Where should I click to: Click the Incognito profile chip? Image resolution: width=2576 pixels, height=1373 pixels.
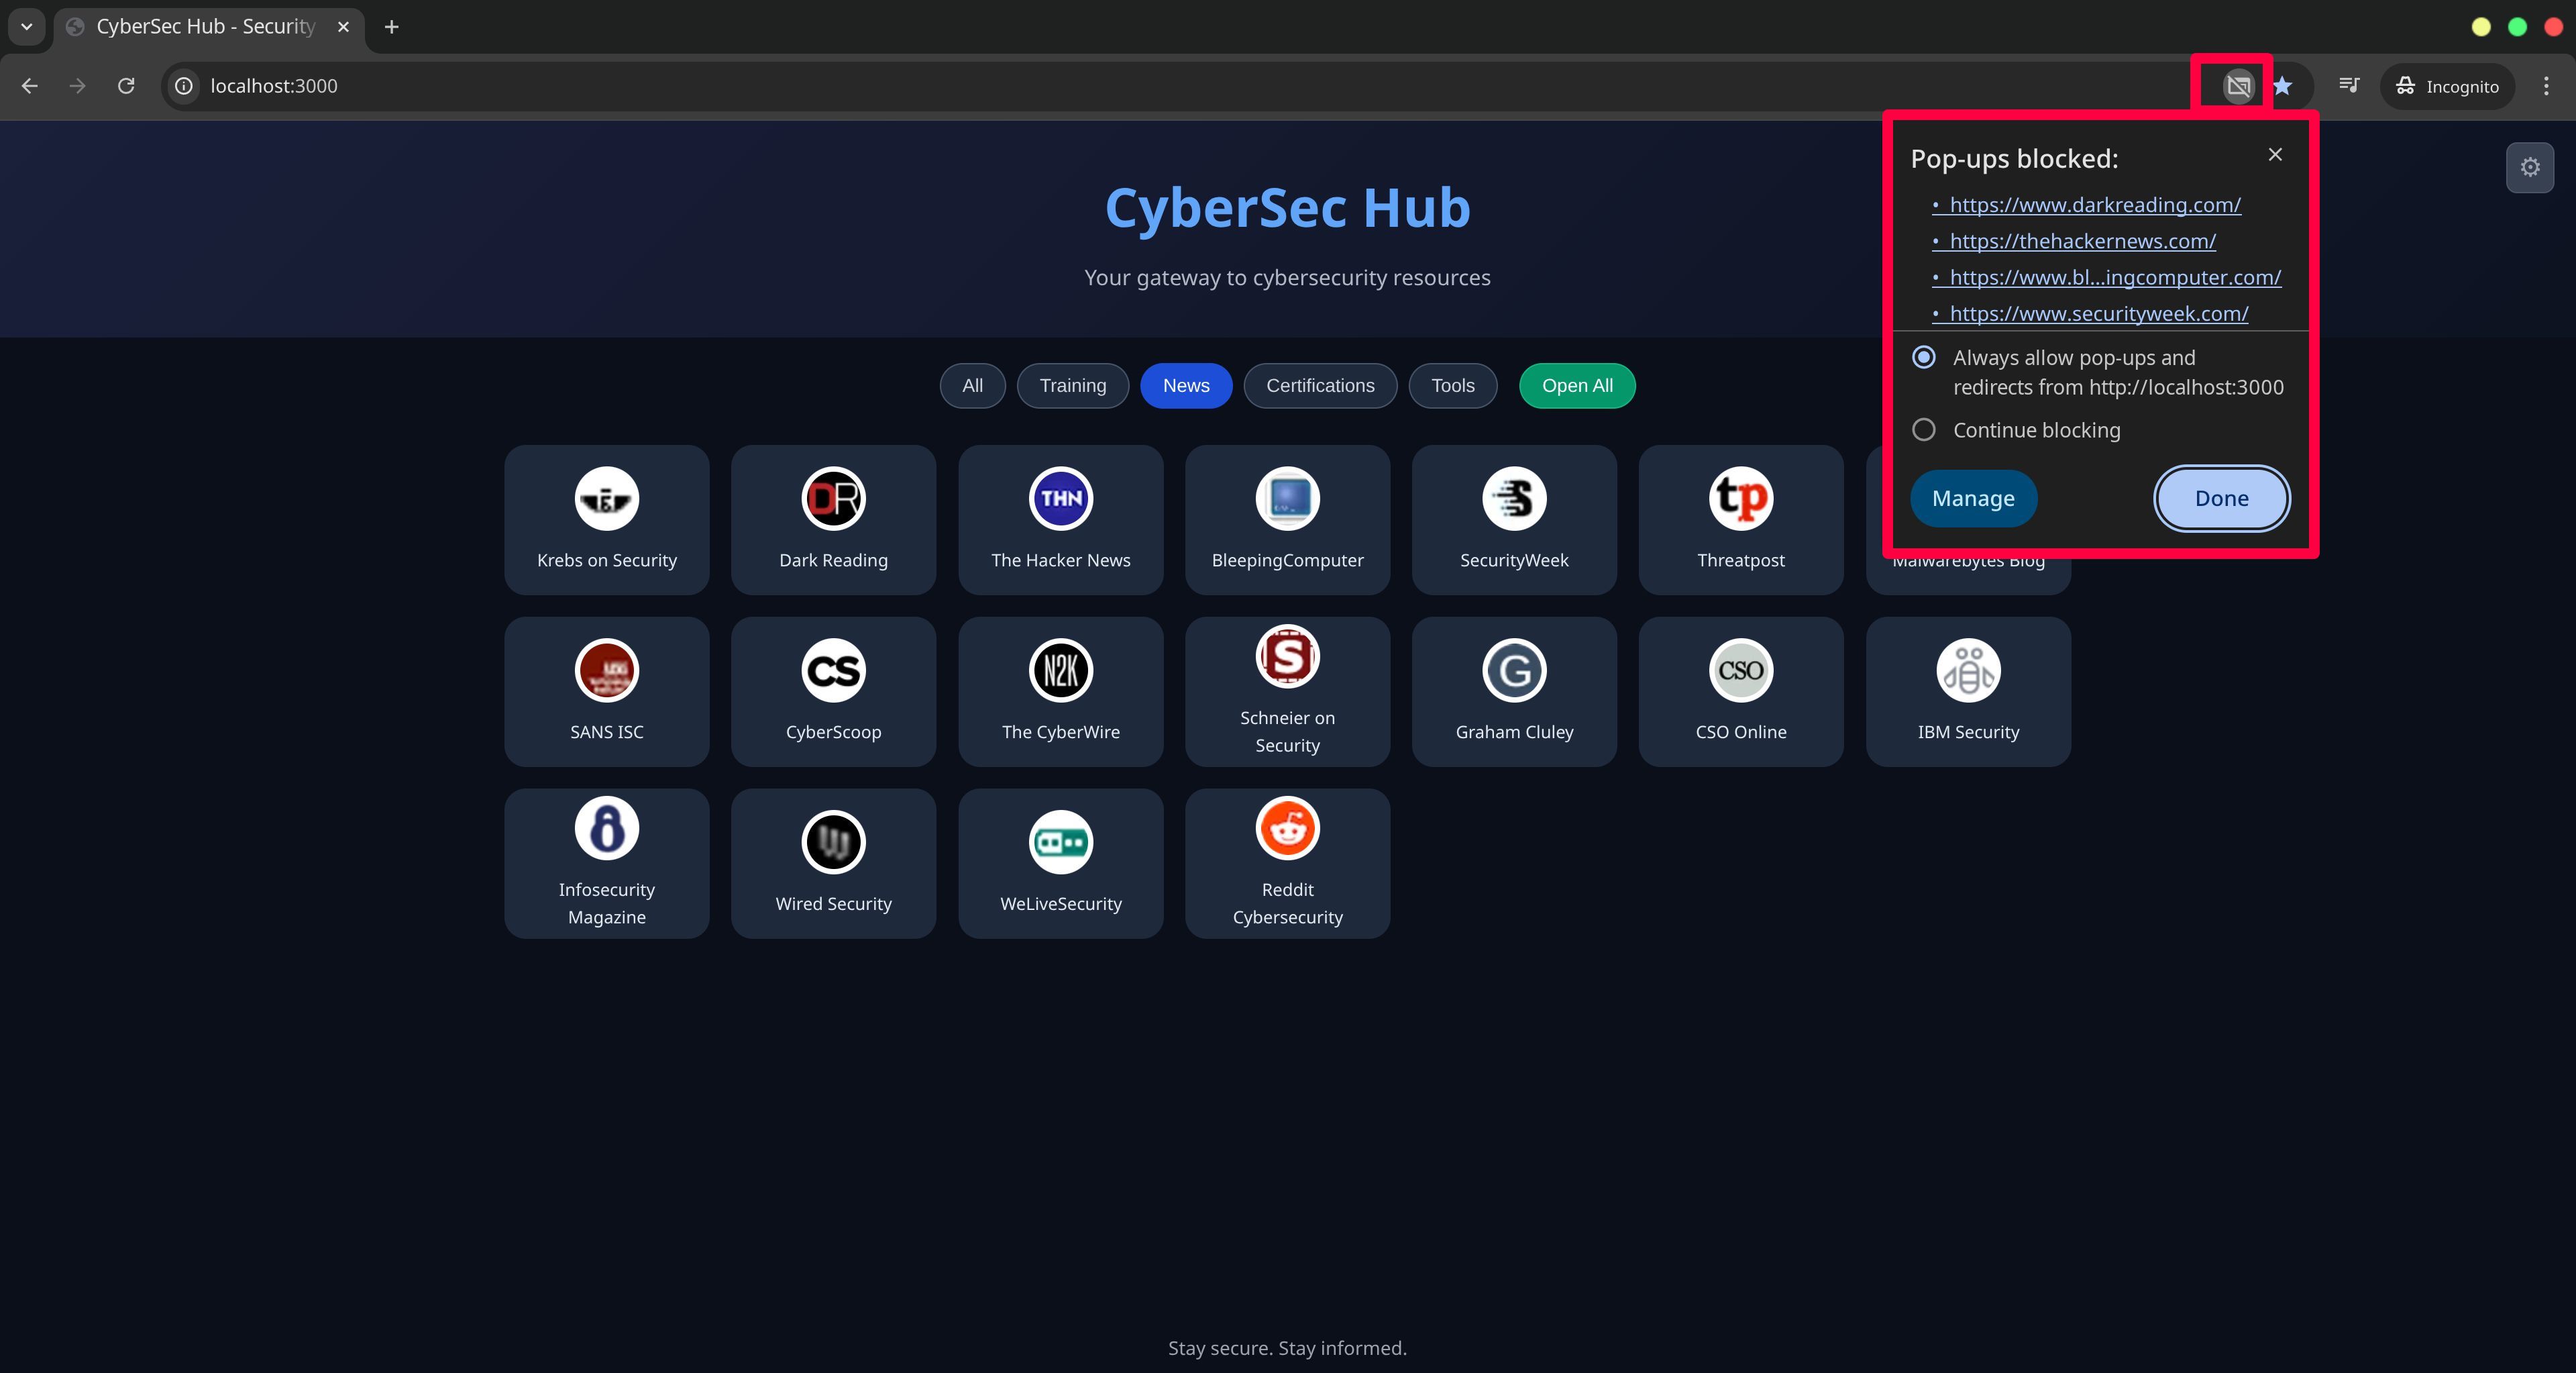2447,86
